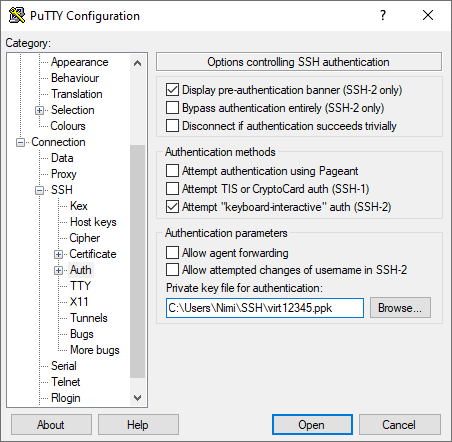The height and width of the screenshot is (442, 452).
Task: Expand the Selection tree node
Action: click(39, 110)
